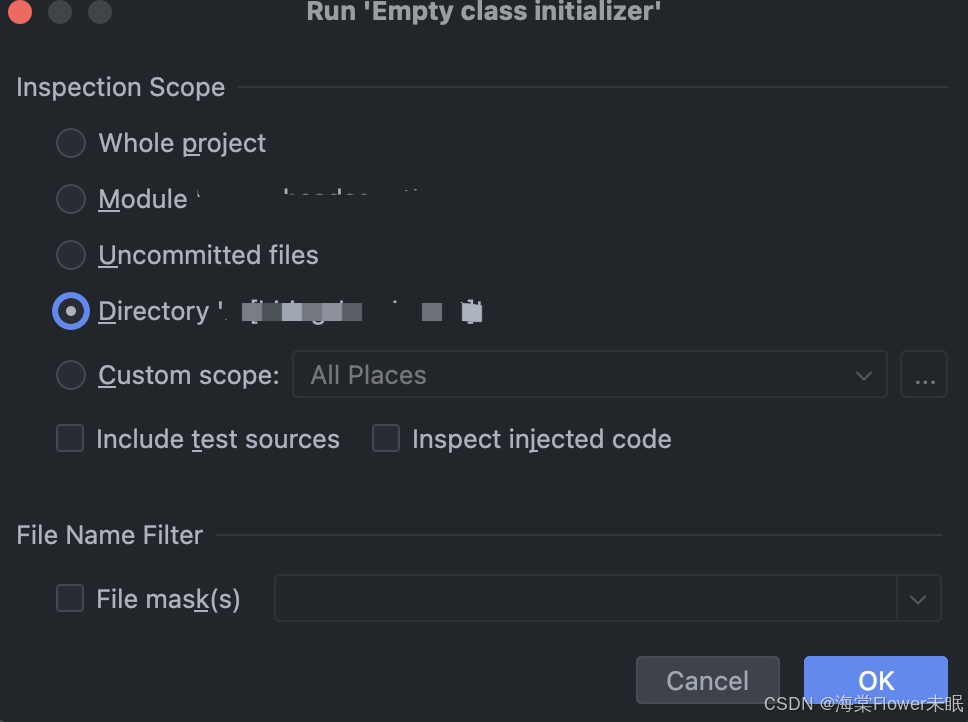Viewport: 968px width, 722px height.
Task: Confirm the inspection with OK
Action: (x=875, y=680)
